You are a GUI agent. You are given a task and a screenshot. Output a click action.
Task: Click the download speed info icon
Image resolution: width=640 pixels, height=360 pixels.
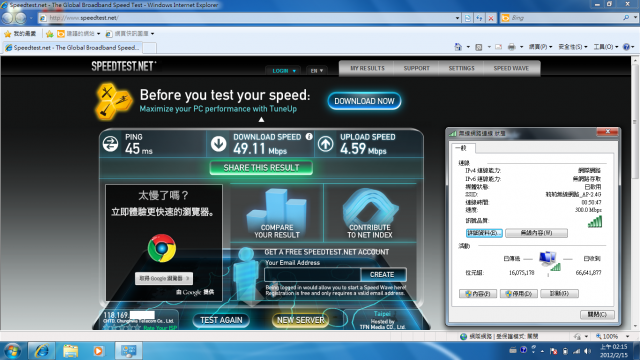click(309, 137)
